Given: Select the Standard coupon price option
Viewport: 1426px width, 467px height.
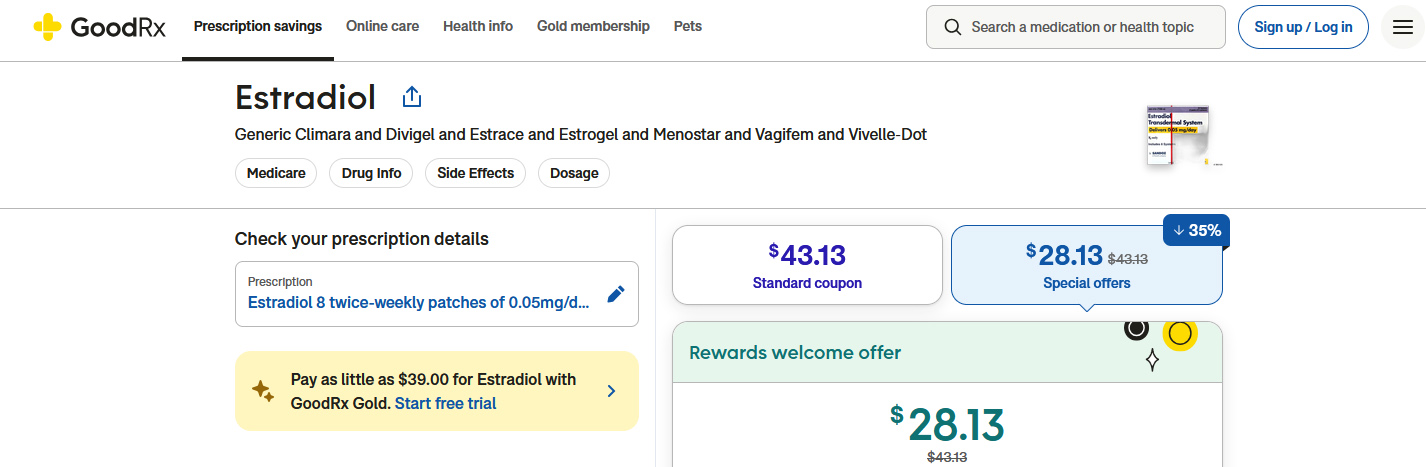Looking at the screenshot, I should pos(807,265).
